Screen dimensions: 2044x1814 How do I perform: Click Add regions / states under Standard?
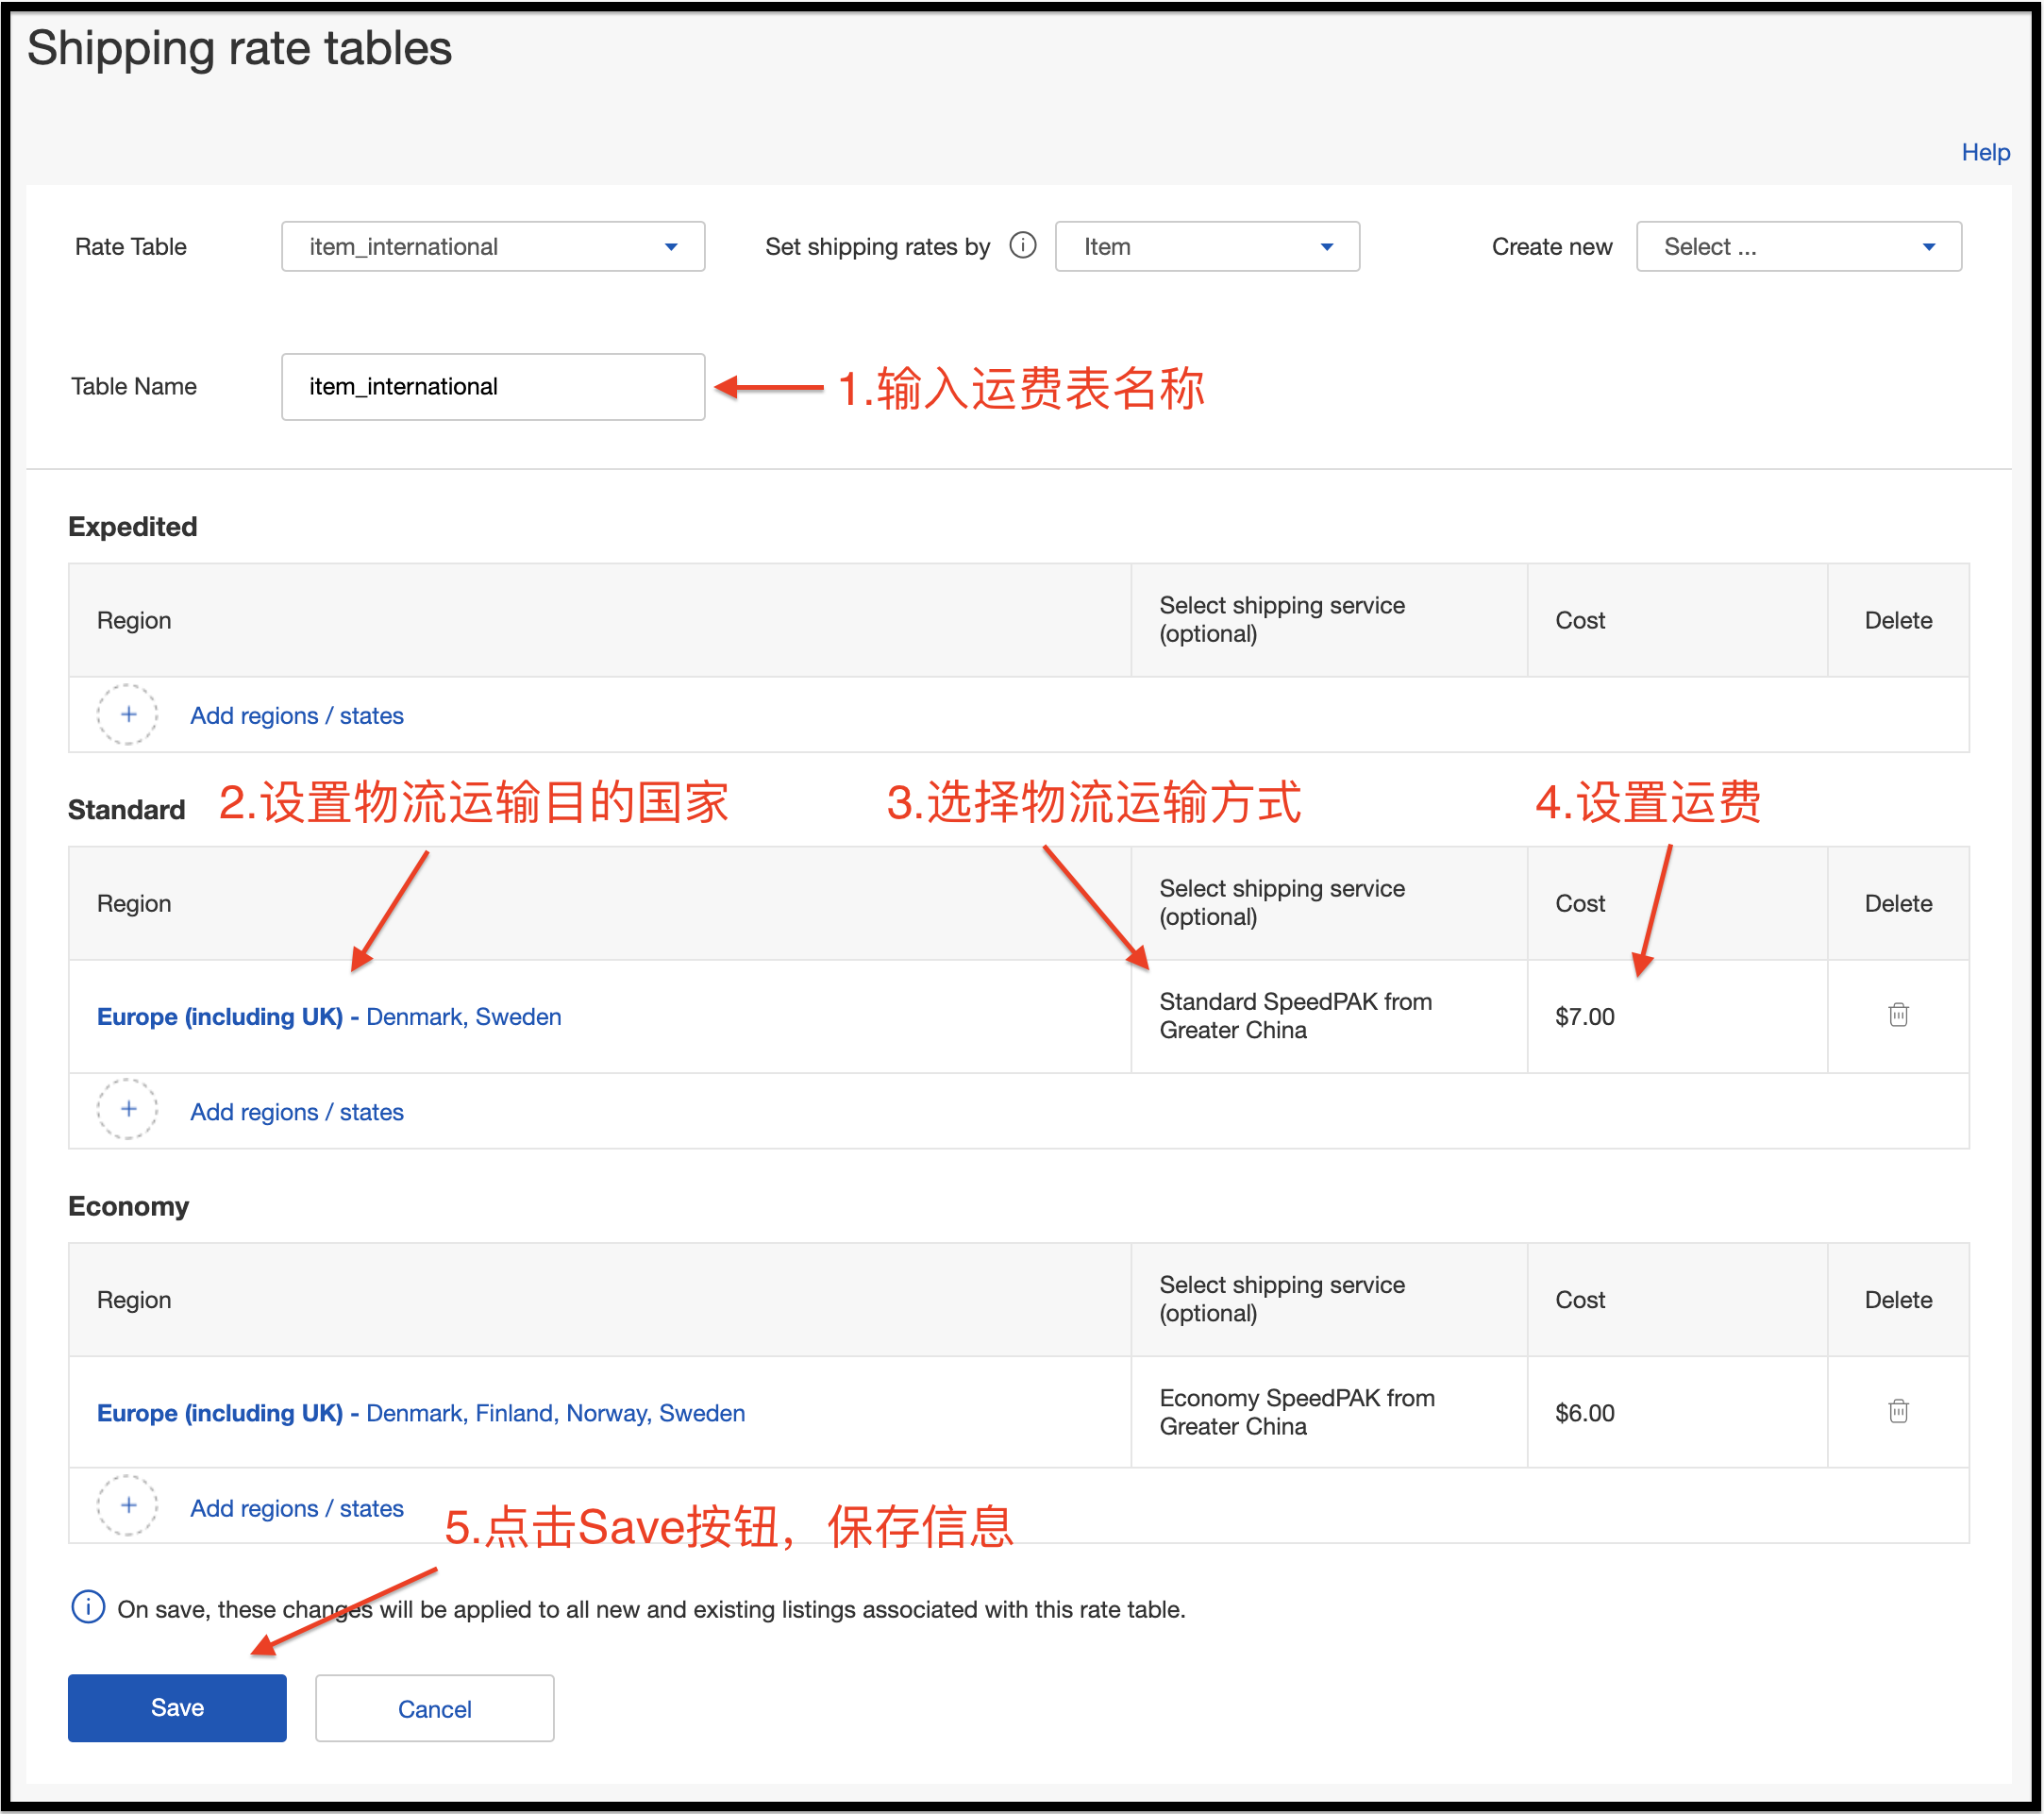click(296, 1111)
